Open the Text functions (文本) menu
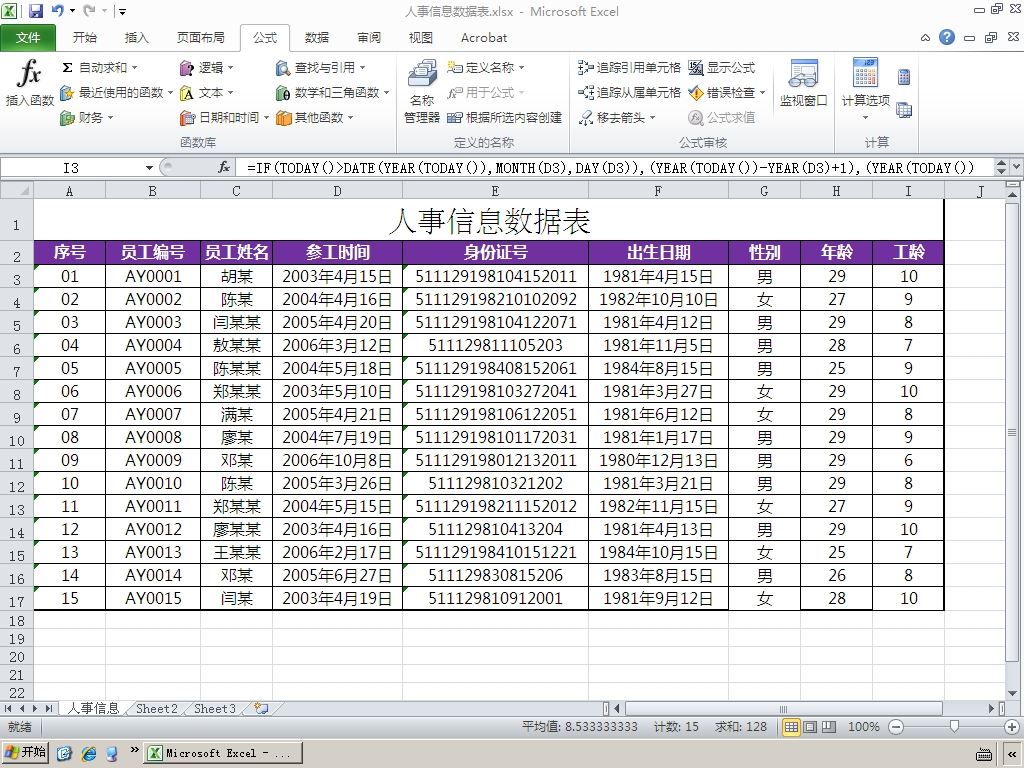This screenshot has width=1024, height=768. click(206, 93)
